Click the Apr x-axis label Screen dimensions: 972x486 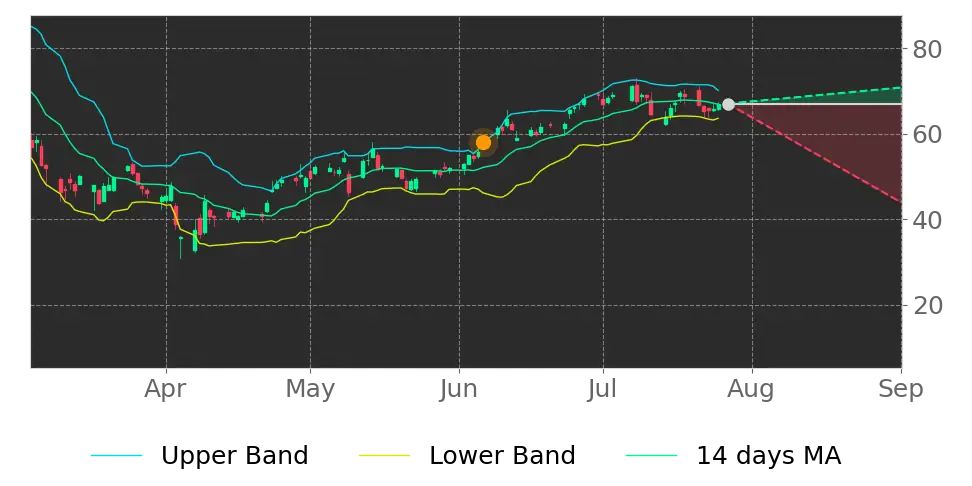click(166, 389)
